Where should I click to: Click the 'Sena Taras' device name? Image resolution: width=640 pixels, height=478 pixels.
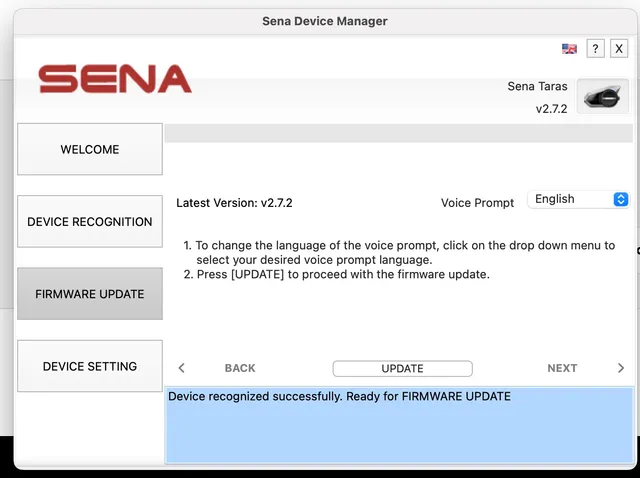537,87
